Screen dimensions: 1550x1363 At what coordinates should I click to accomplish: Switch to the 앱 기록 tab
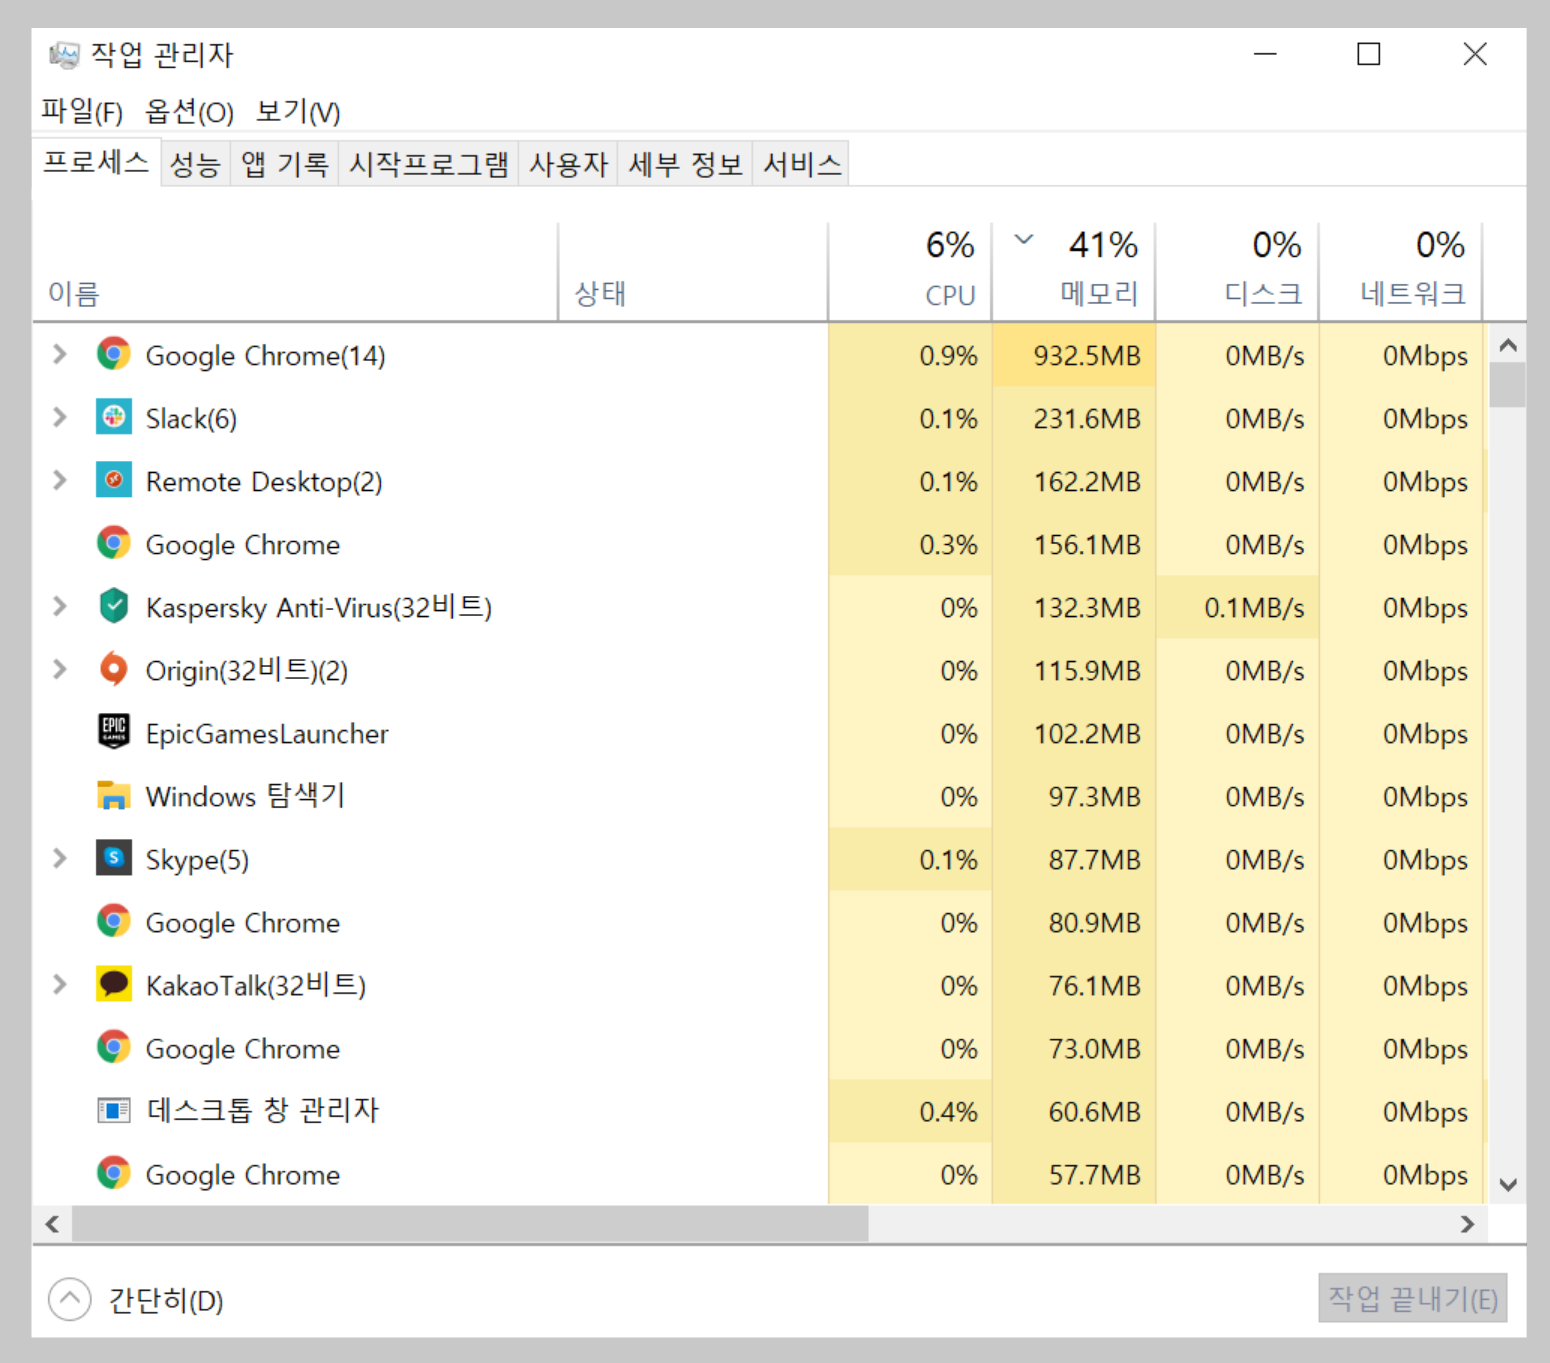285,164
